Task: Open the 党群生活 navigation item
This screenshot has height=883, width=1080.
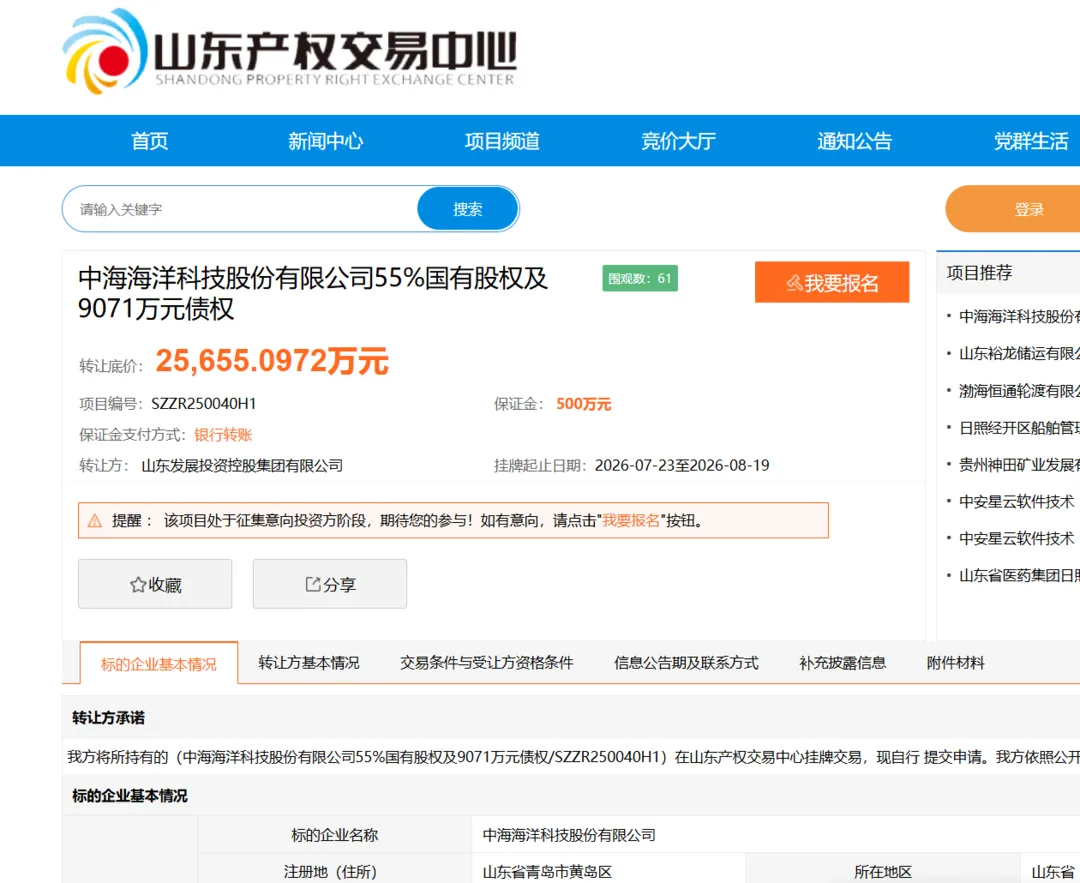Action: coord(1031,141)
